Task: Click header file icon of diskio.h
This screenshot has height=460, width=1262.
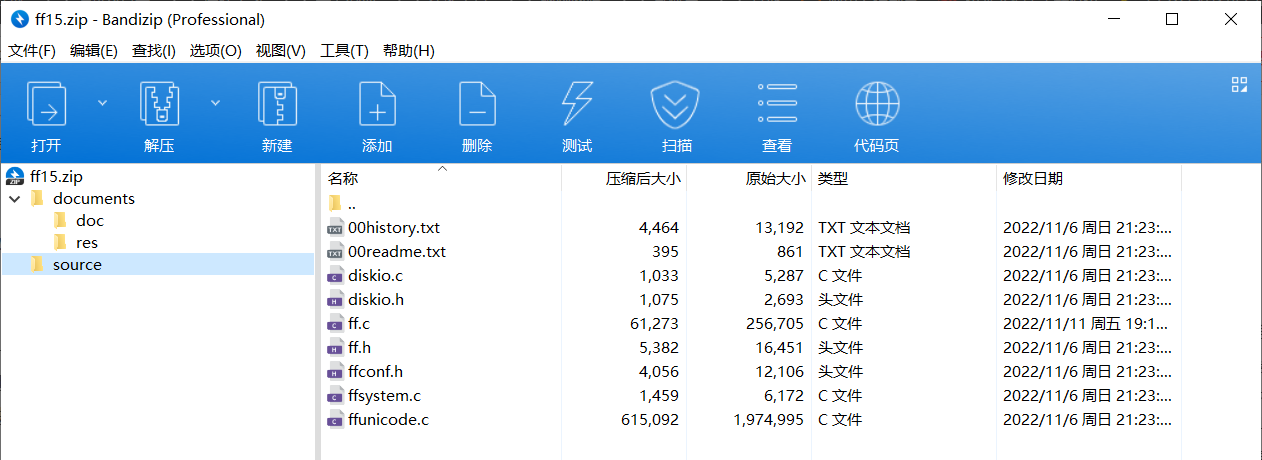Action: [x=335, y=300]
